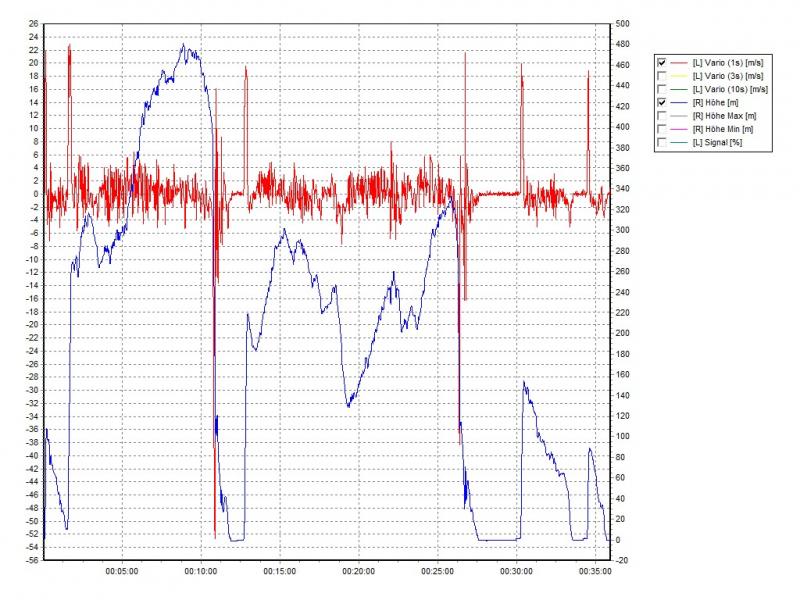Check the Höhe Max checkbox
This screenshot has width=800, height=600.
tap(661, 116)
